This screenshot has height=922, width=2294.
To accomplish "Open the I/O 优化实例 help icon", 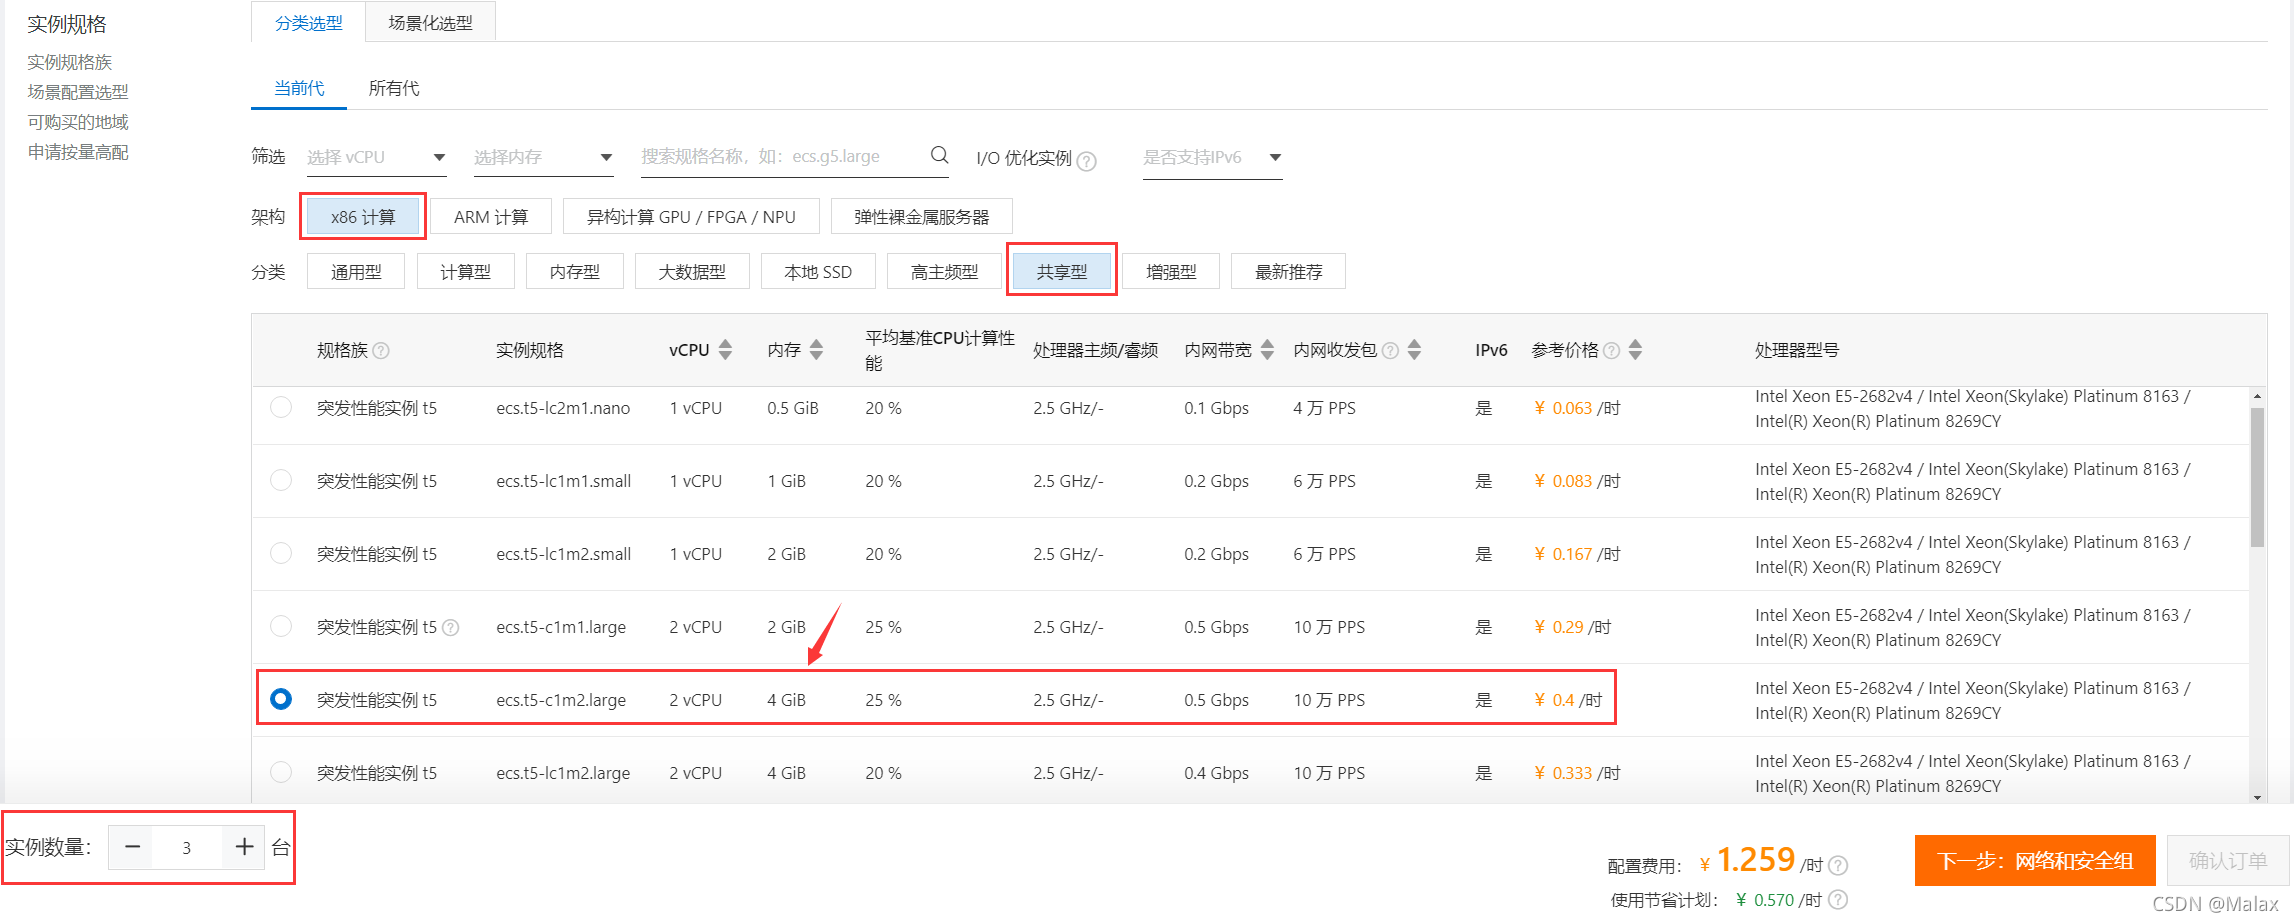I will click(x=1086, y=161).
